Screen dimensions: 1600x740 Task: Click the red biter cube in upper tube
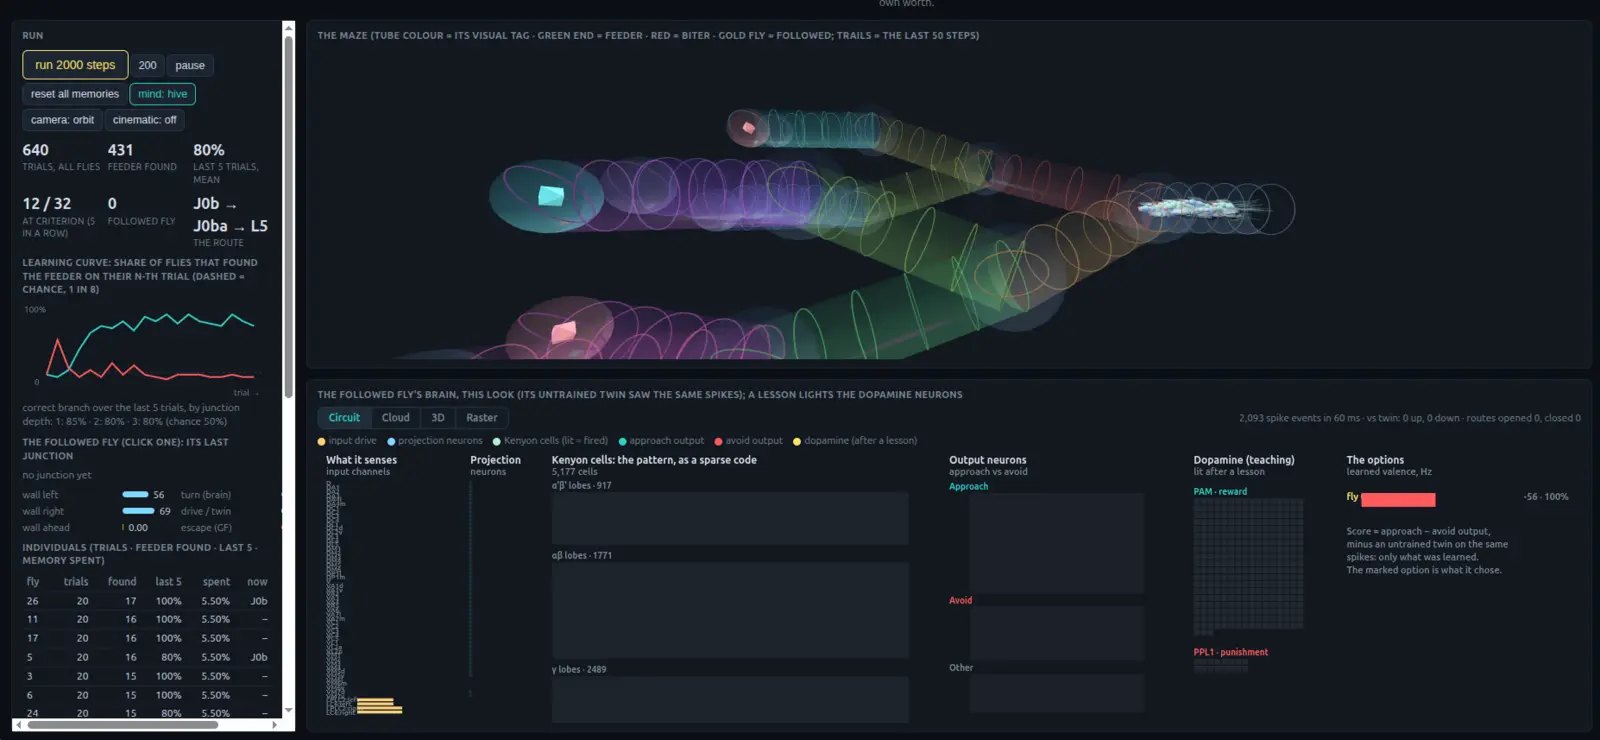coord(748,127)
